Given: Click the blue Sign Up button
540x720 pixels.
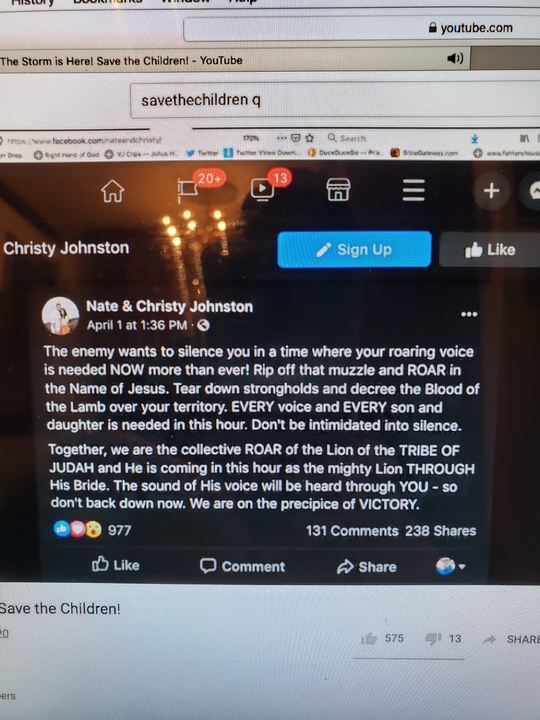Looking at the screenshot, I should [x=354, y=249].
